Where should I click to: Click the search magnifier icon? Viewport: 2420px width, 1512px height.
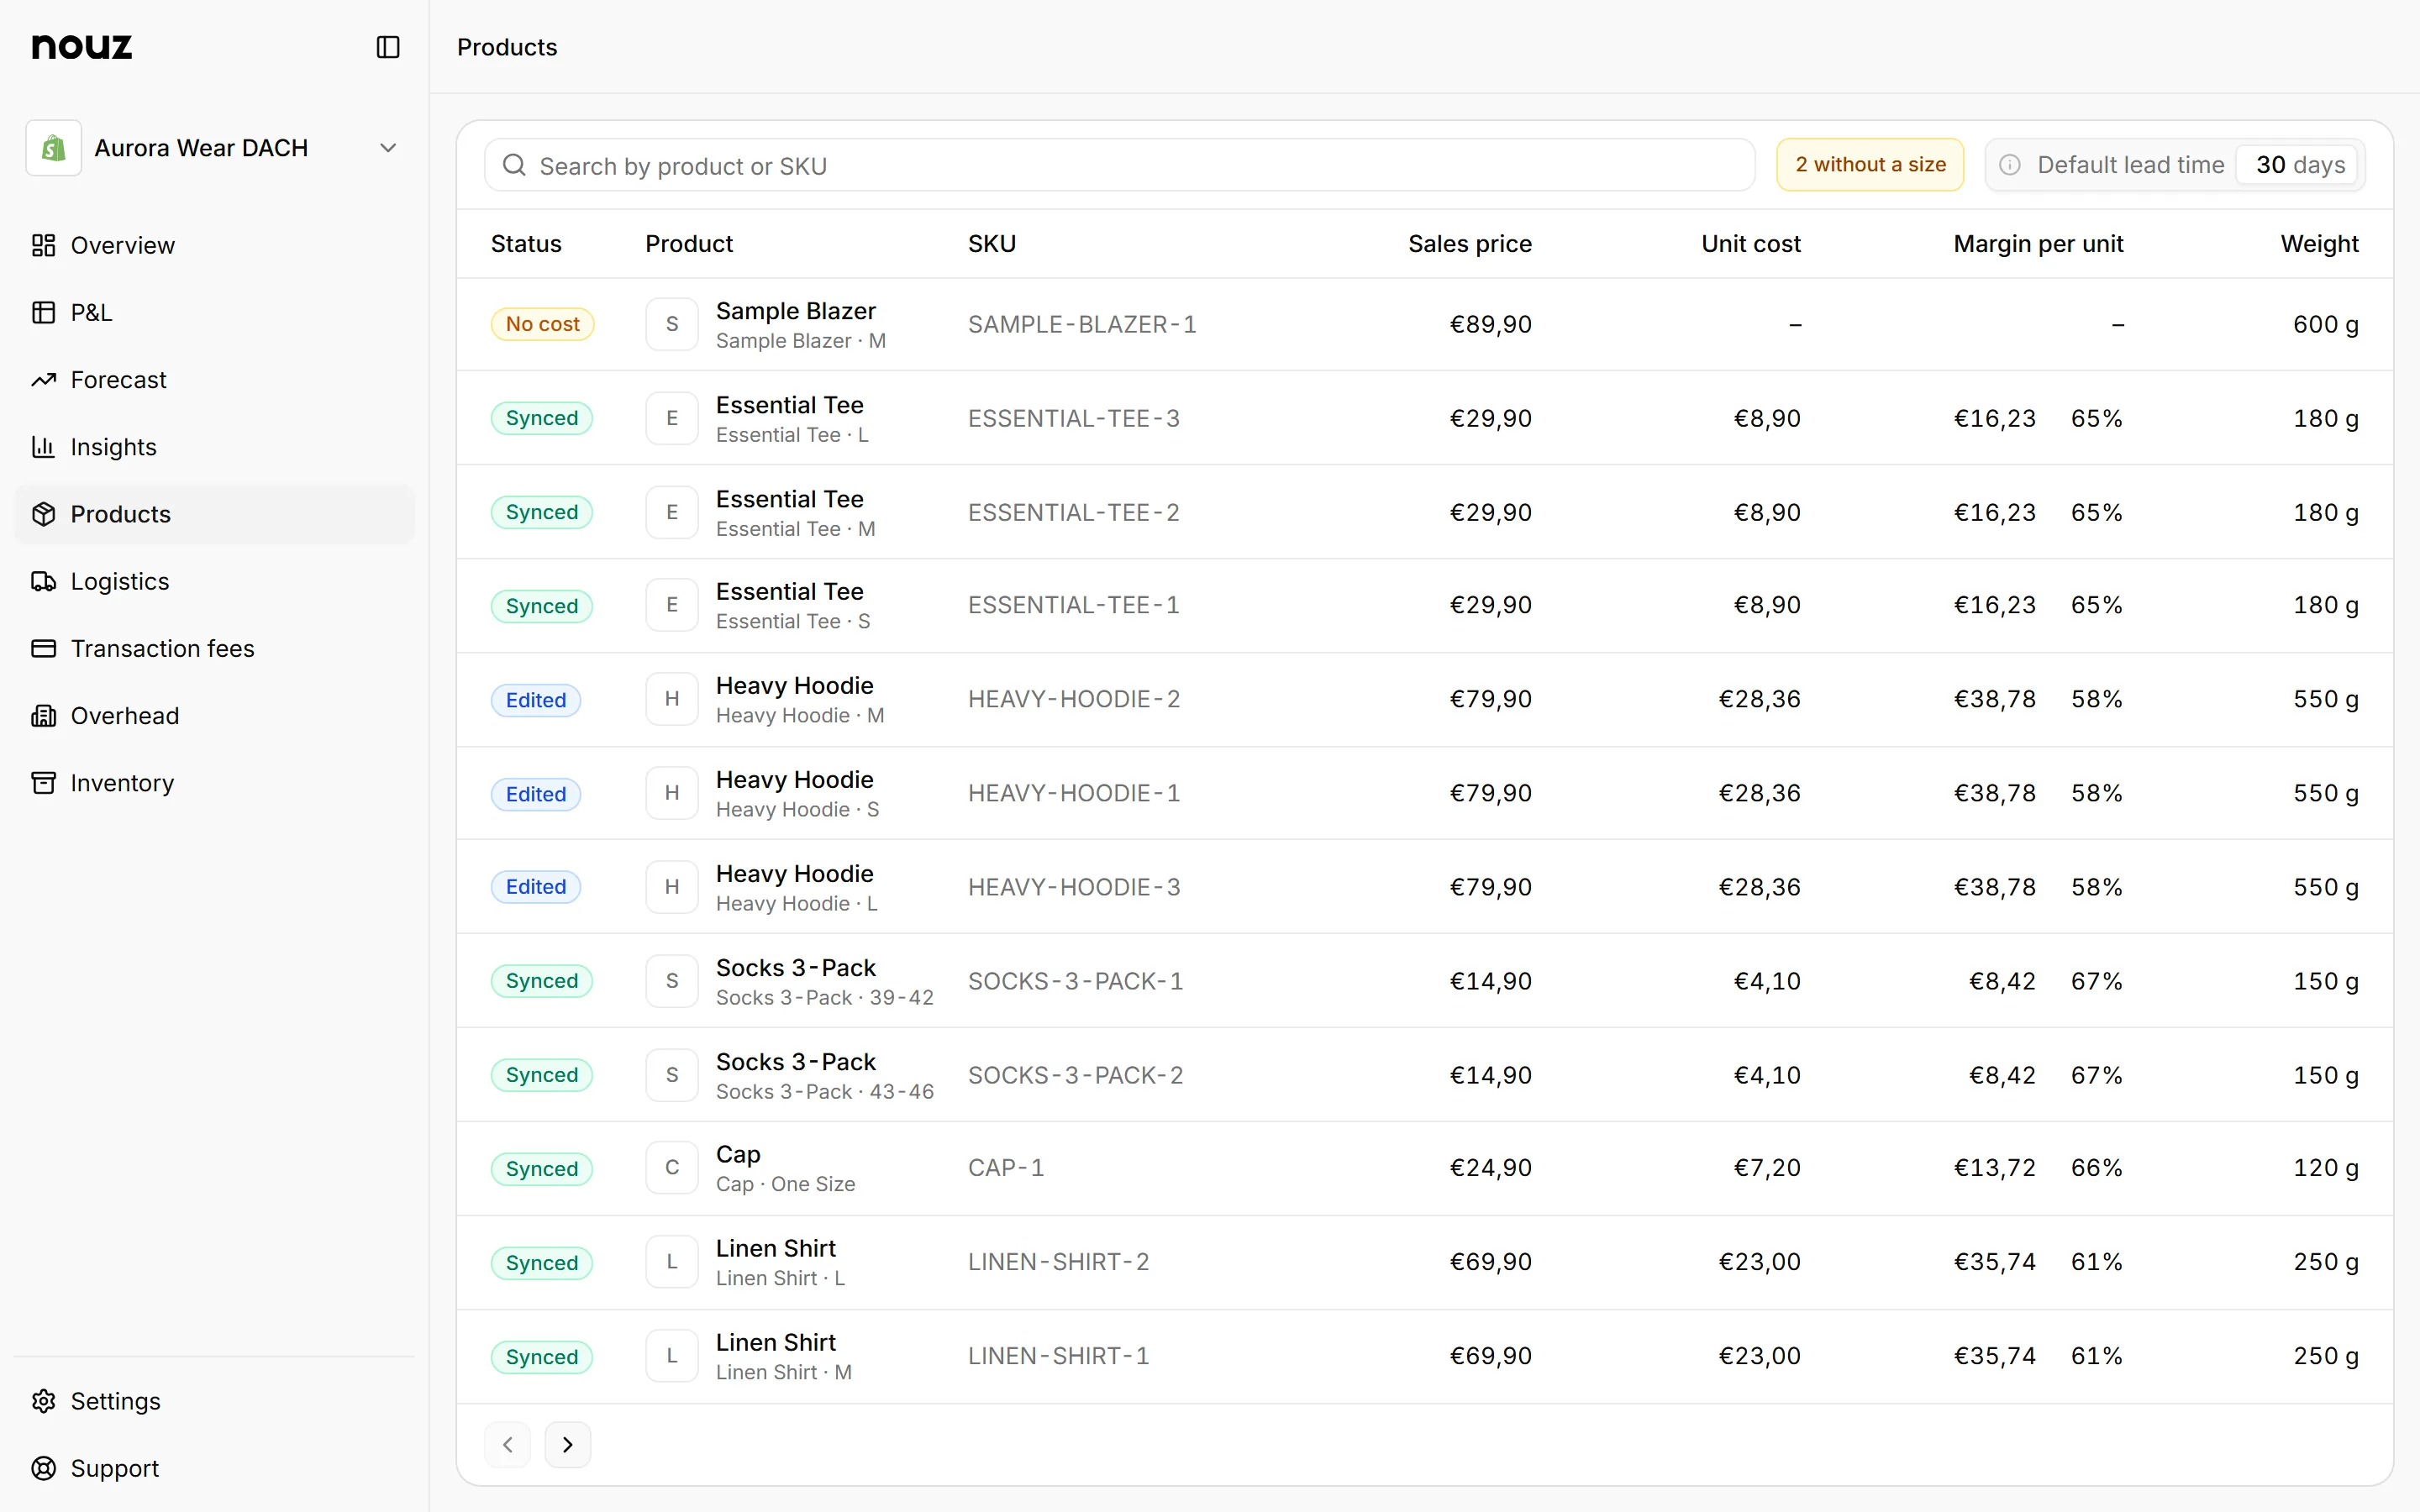click(514, 165)
